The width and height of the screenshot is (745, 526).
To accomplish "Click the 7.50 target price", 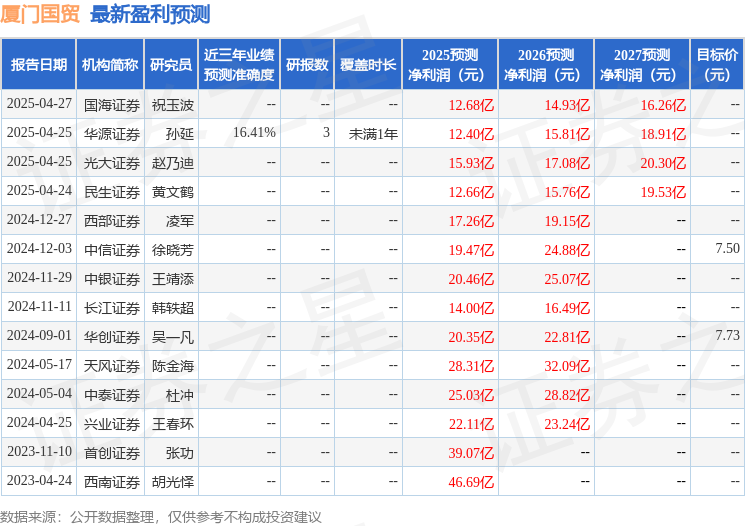I will (x=727, y=249).
